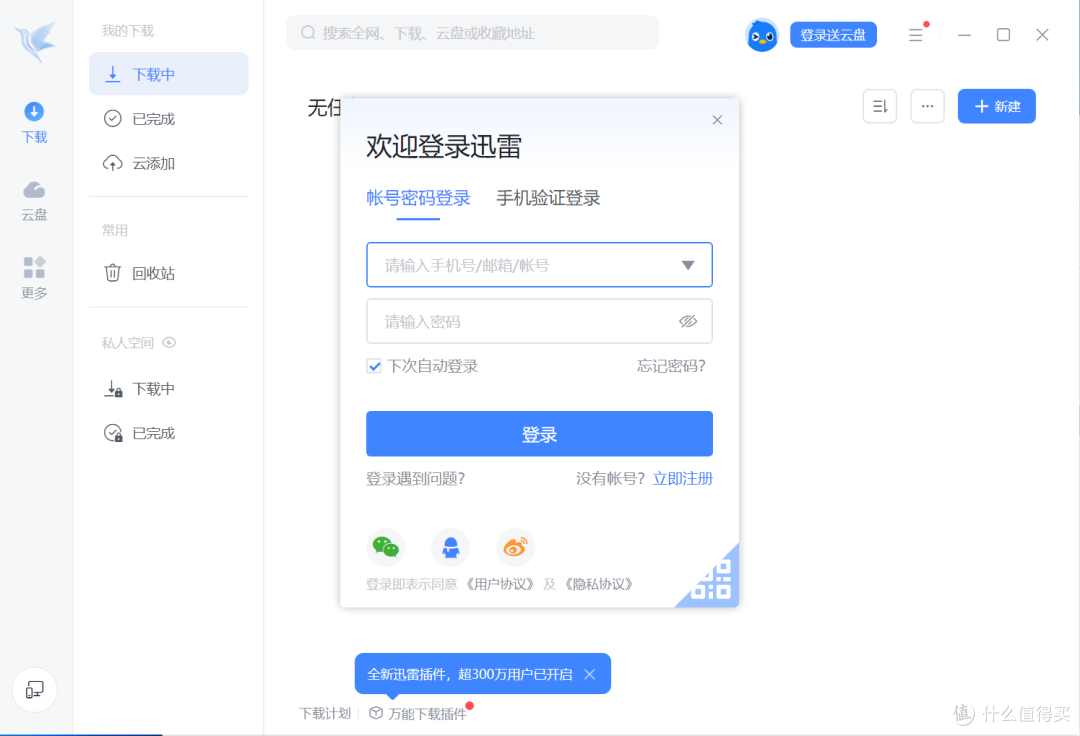Click the password input field
This screenshot has width=1080, height=736.
(x=539, y=322)
